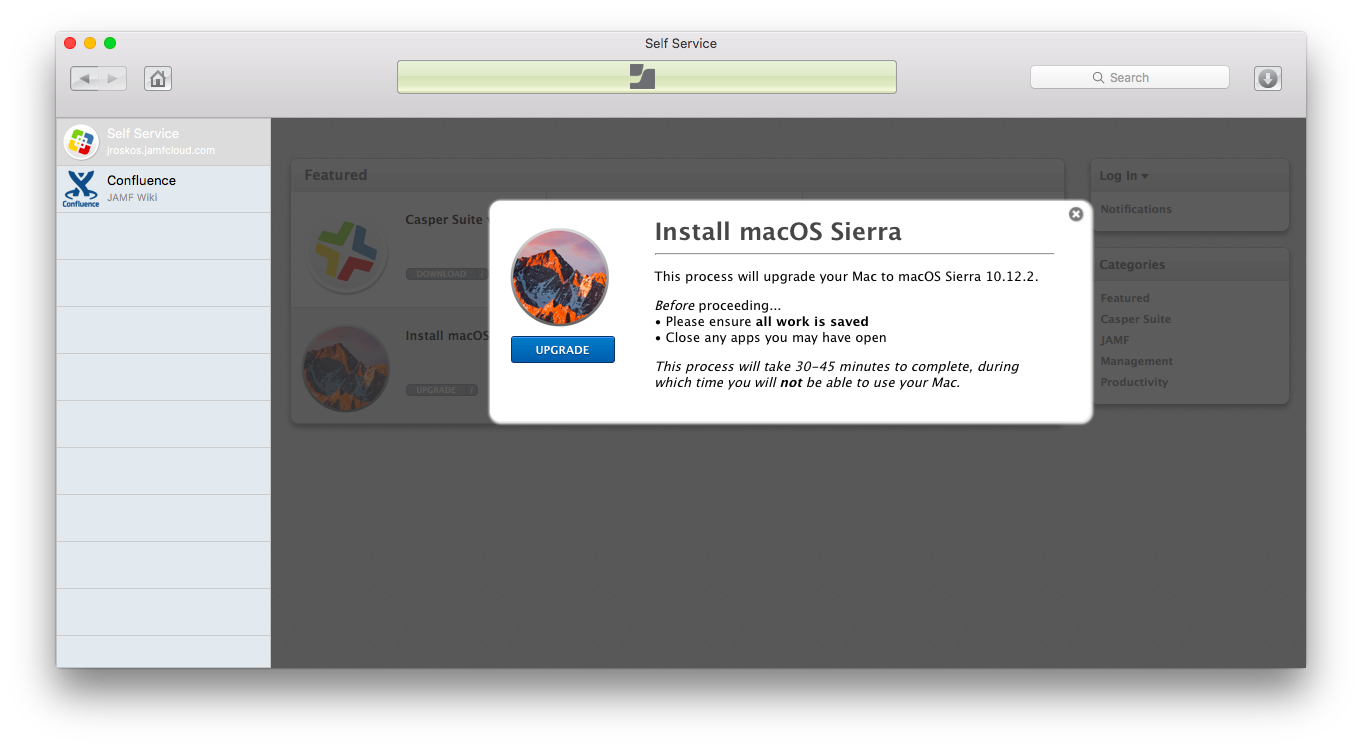This screenshot has width=1362, height=748.
Task: Open the downloads arrow icon
Action: pos(1268,78)
